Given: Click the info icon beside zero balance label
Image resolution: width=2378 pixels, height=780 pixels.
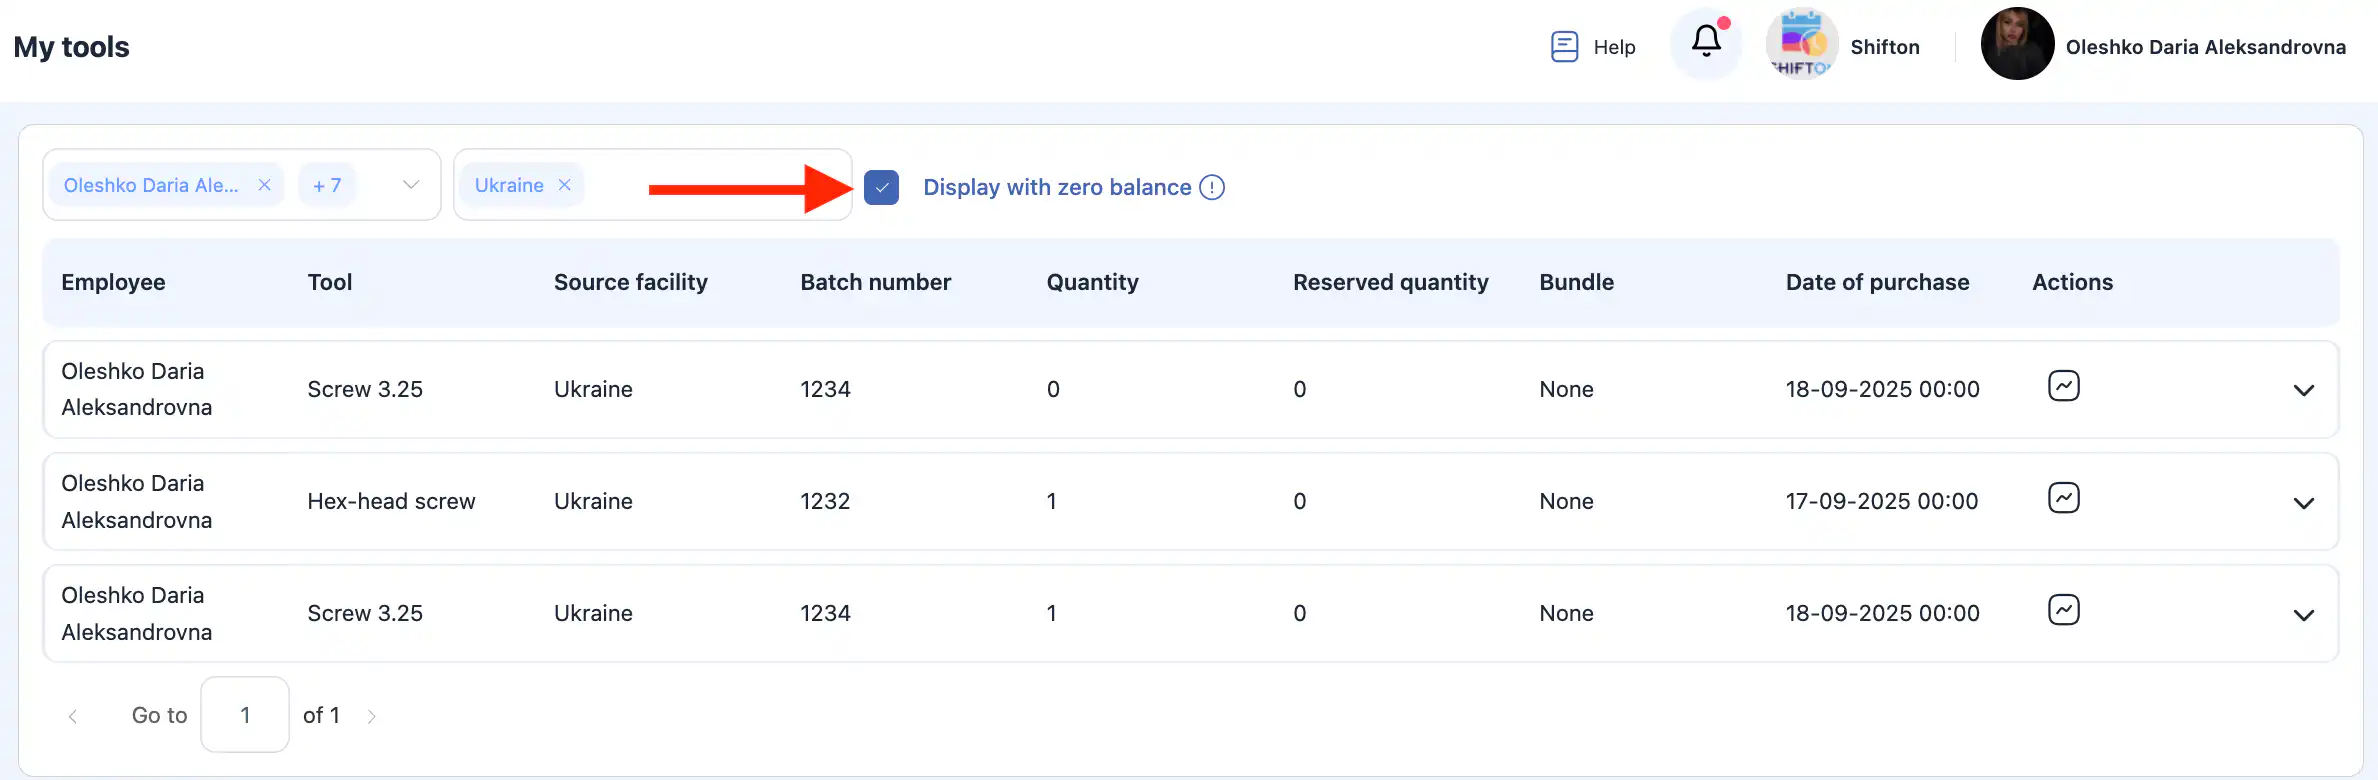Looking at the screenshot, I should [1212, 188].
